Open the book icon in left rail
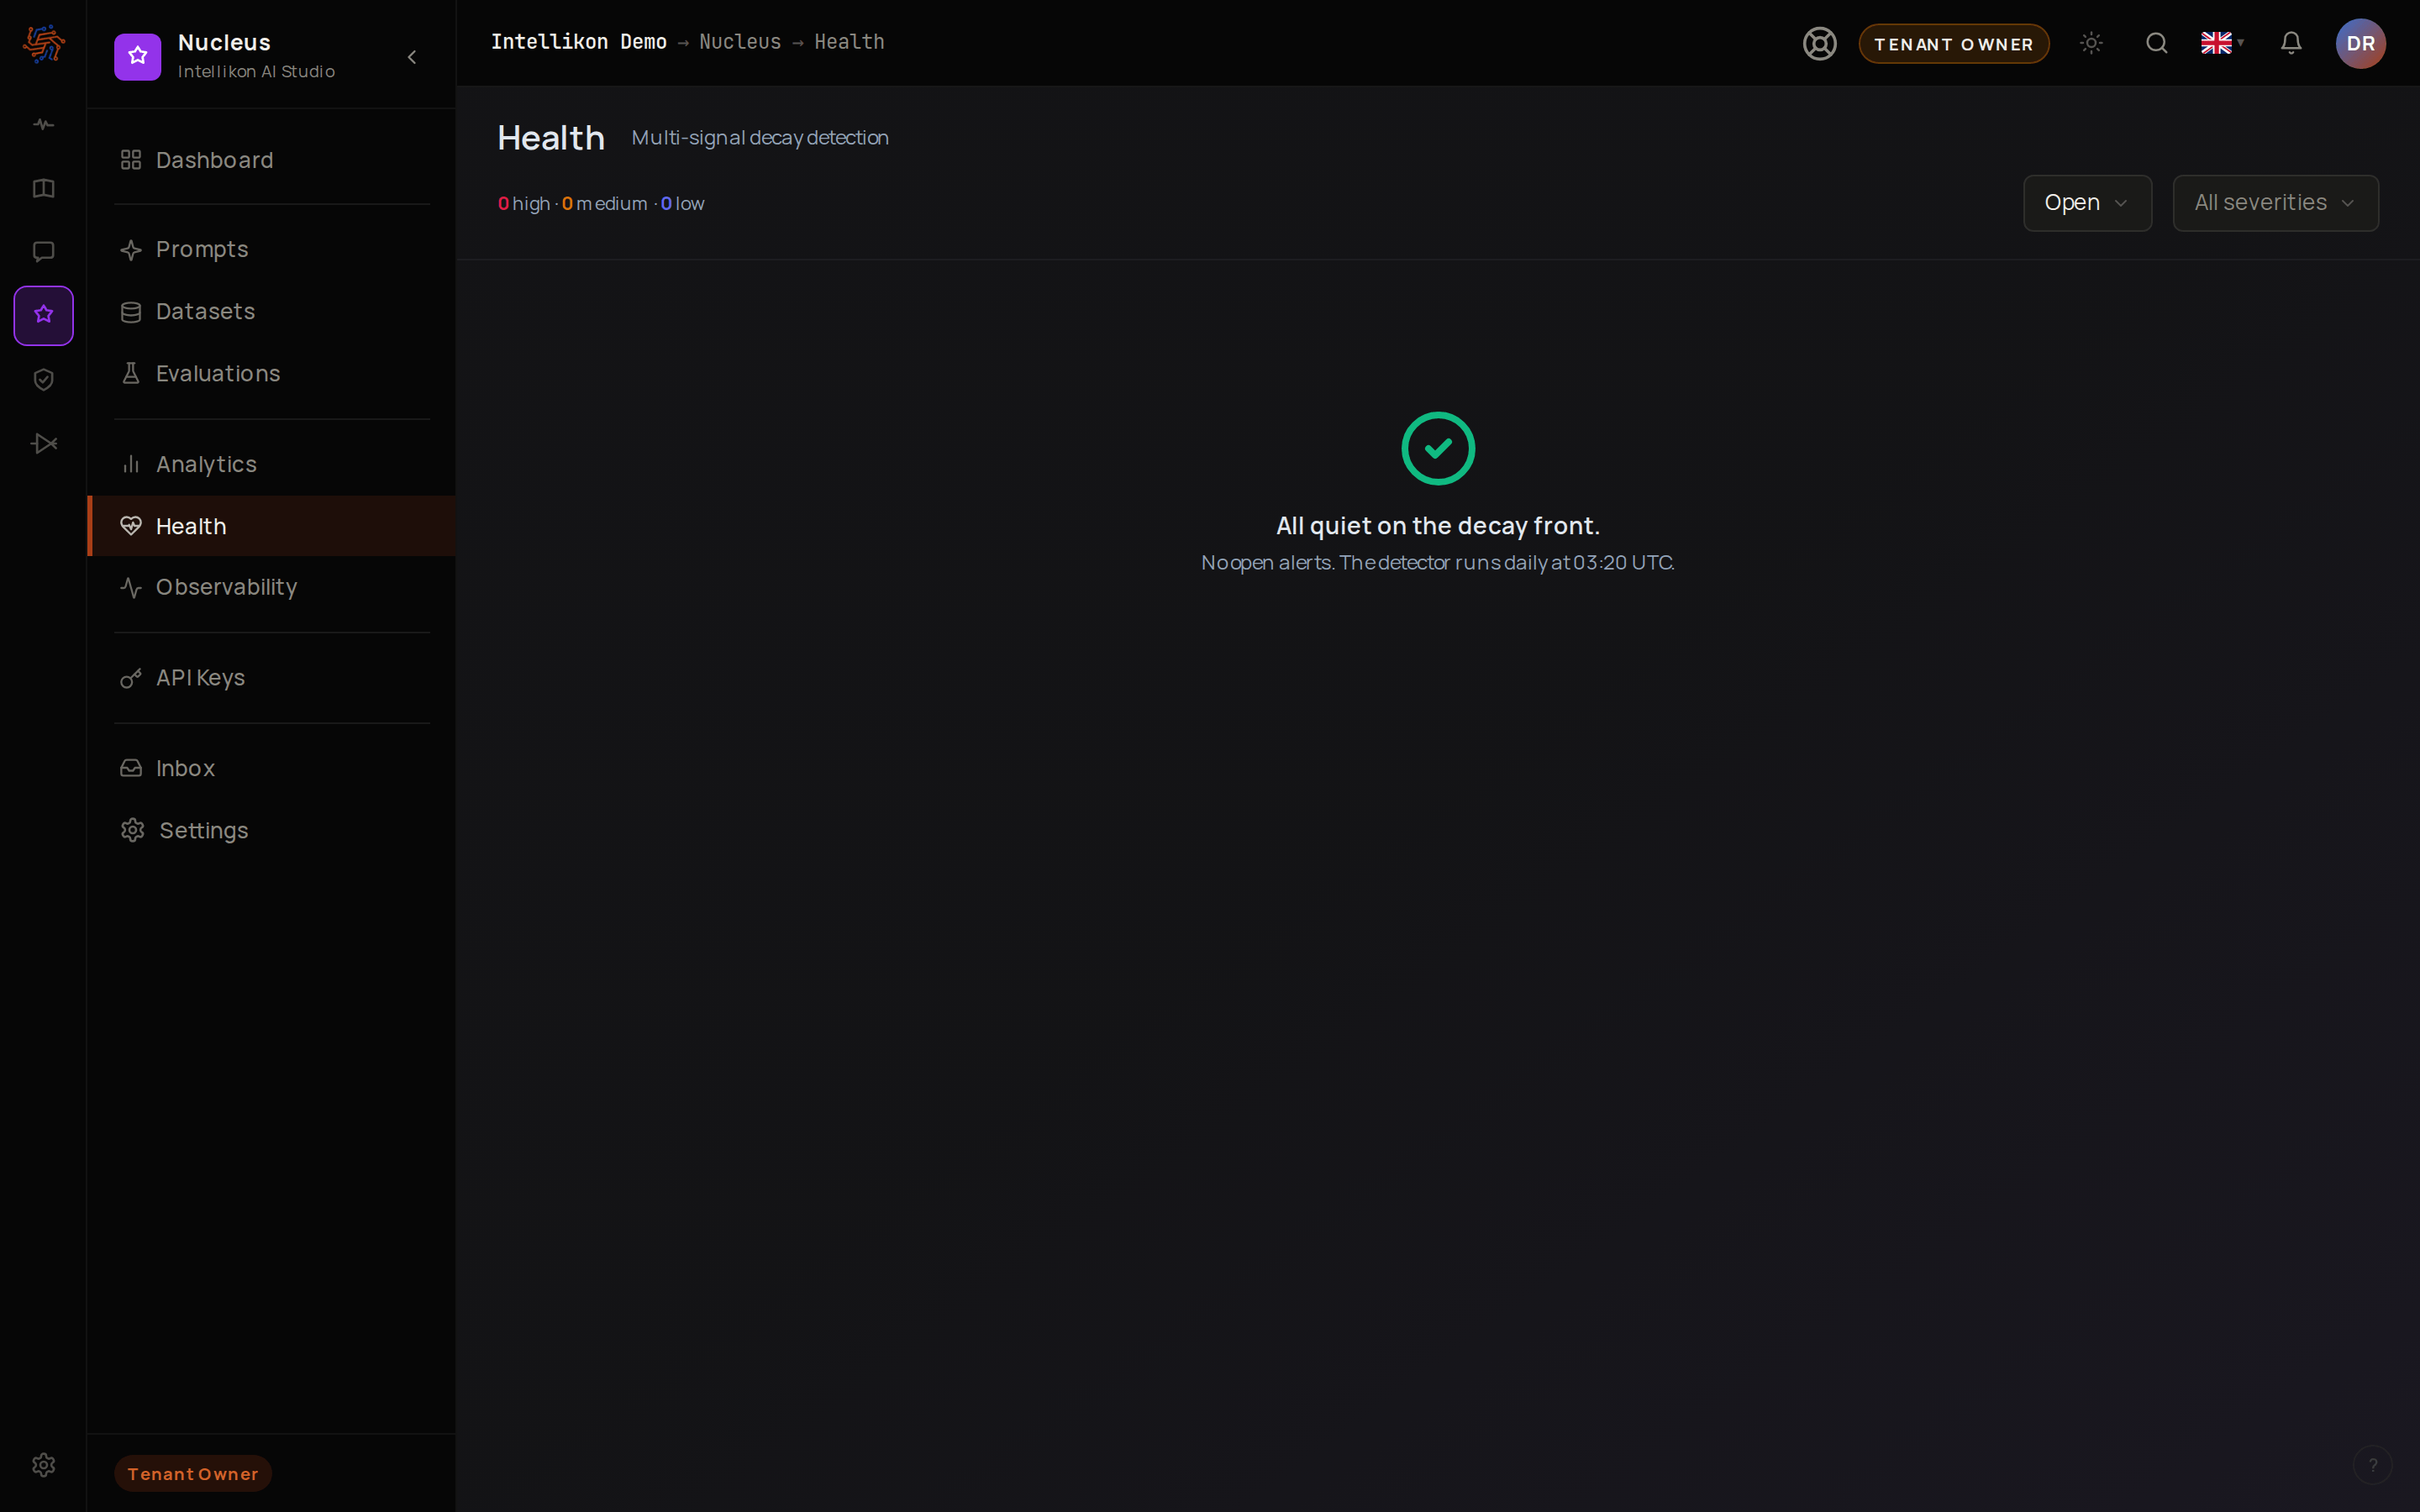The height and width of the screenshot is (1512, 2420). coord(43,189)
